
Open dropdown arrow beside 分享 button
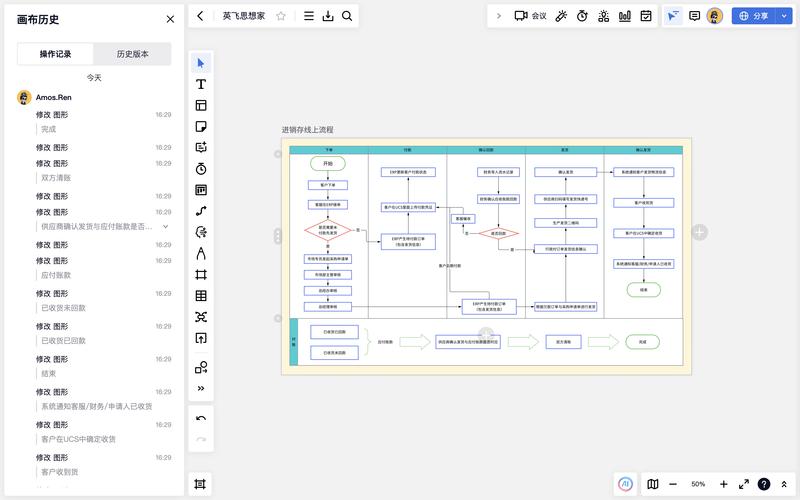click(x=780, y=16)
